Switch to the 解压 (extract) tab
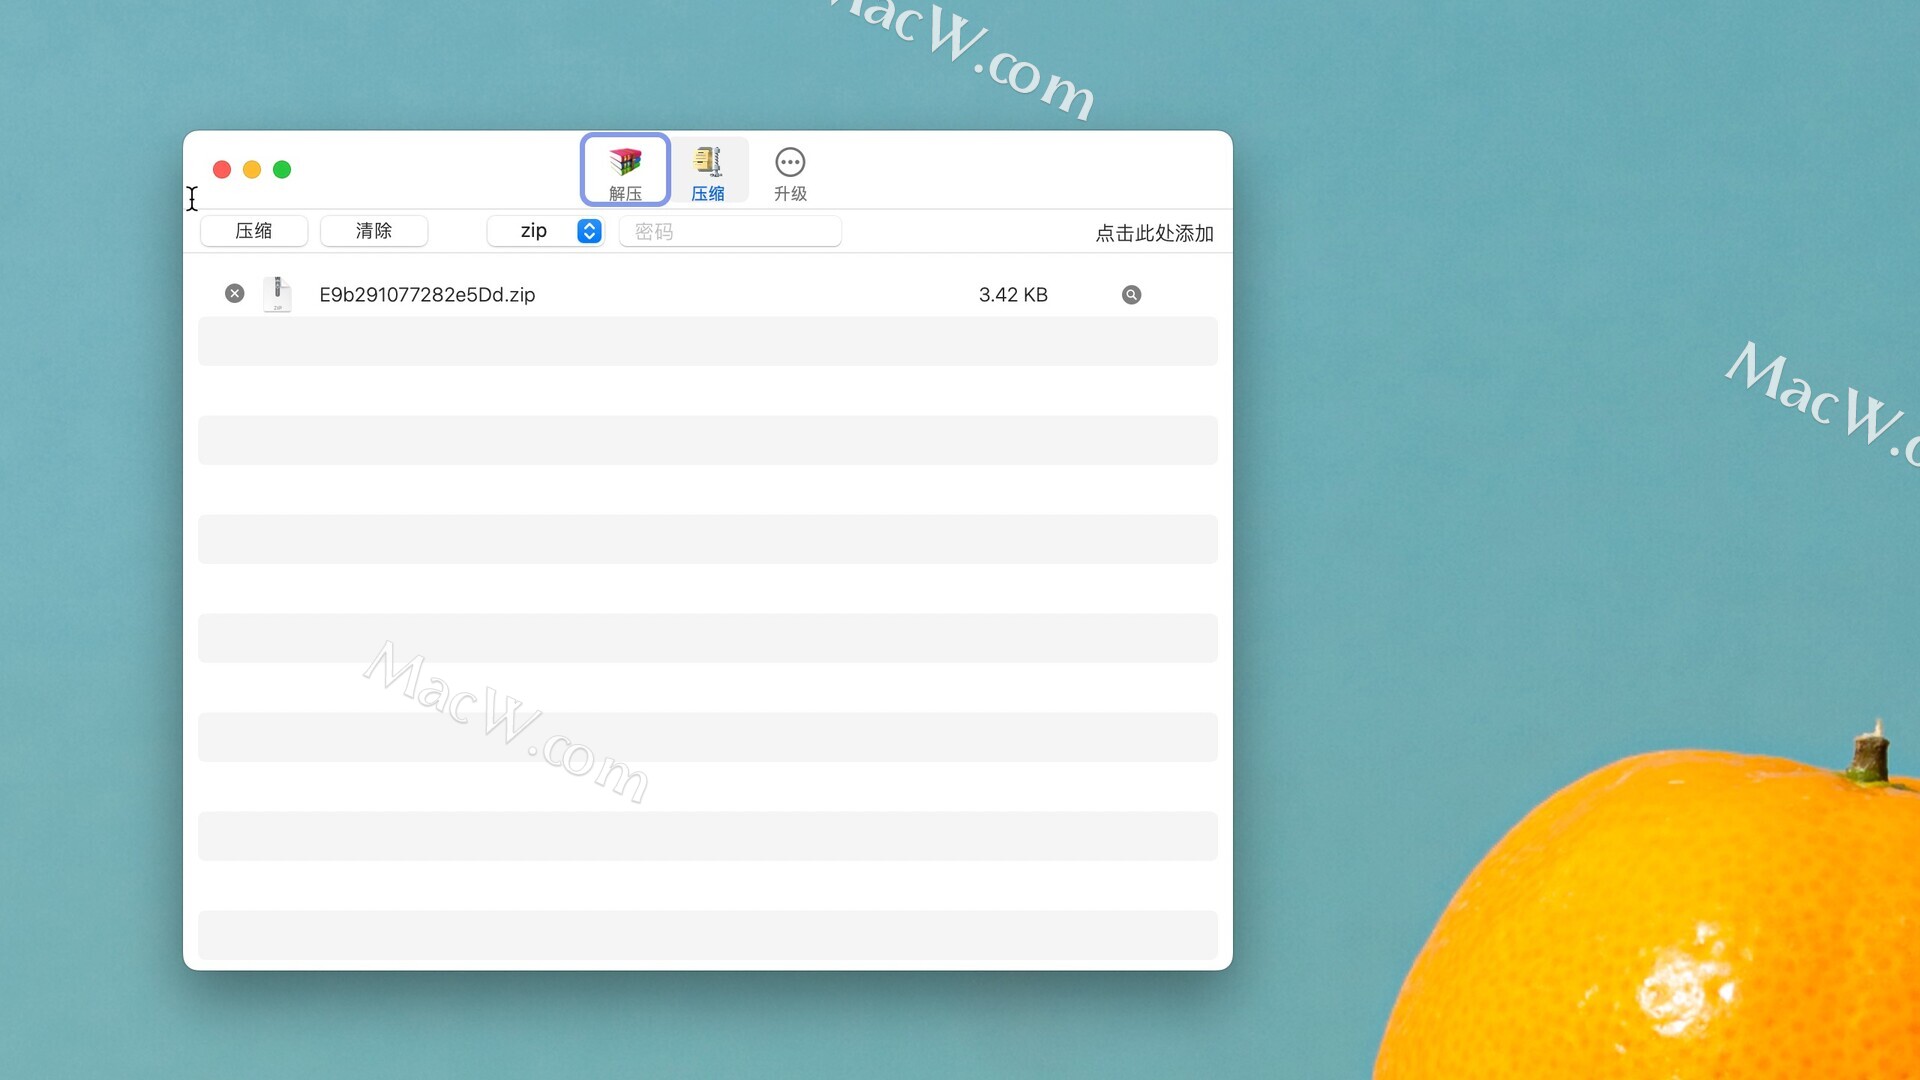Image resolution: width=1920 pixels, height=1080 pixels. [625, 171]
